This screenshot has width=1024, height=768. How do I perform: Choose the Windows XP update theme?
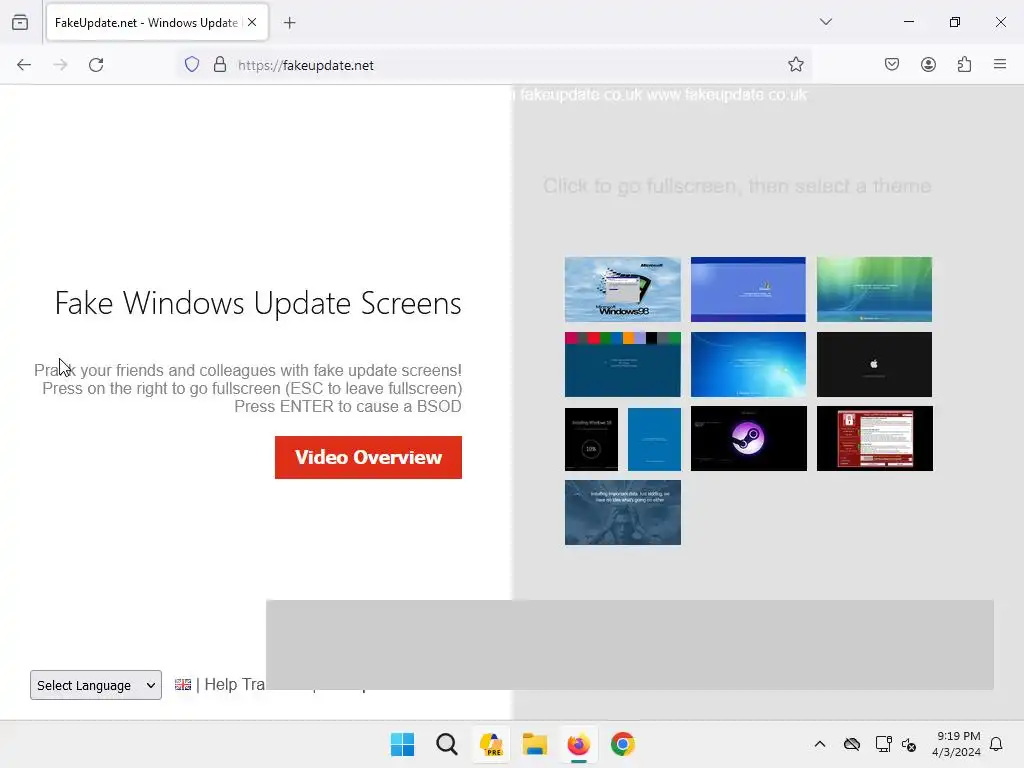(x=748, y=289)
